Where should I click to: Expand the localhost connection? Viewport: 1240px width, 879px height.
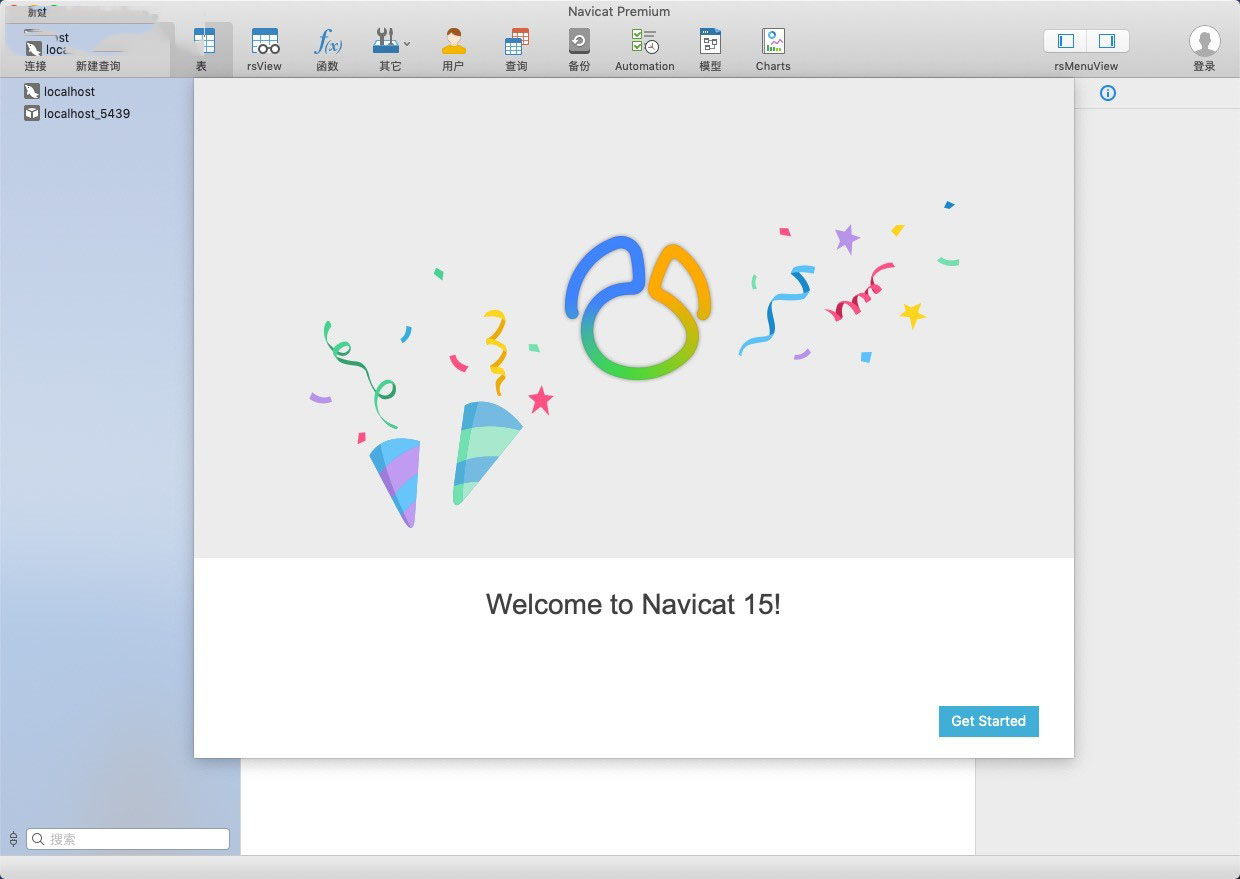pos(68,91)
